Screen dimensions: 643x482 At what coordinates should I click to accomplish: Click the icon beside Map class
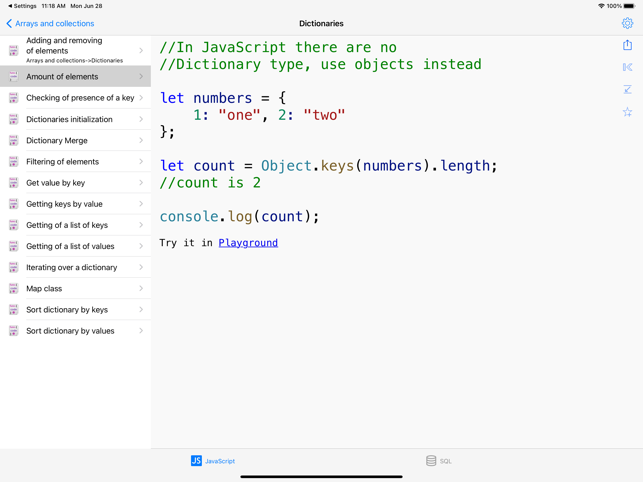click(x=13, y=289)
